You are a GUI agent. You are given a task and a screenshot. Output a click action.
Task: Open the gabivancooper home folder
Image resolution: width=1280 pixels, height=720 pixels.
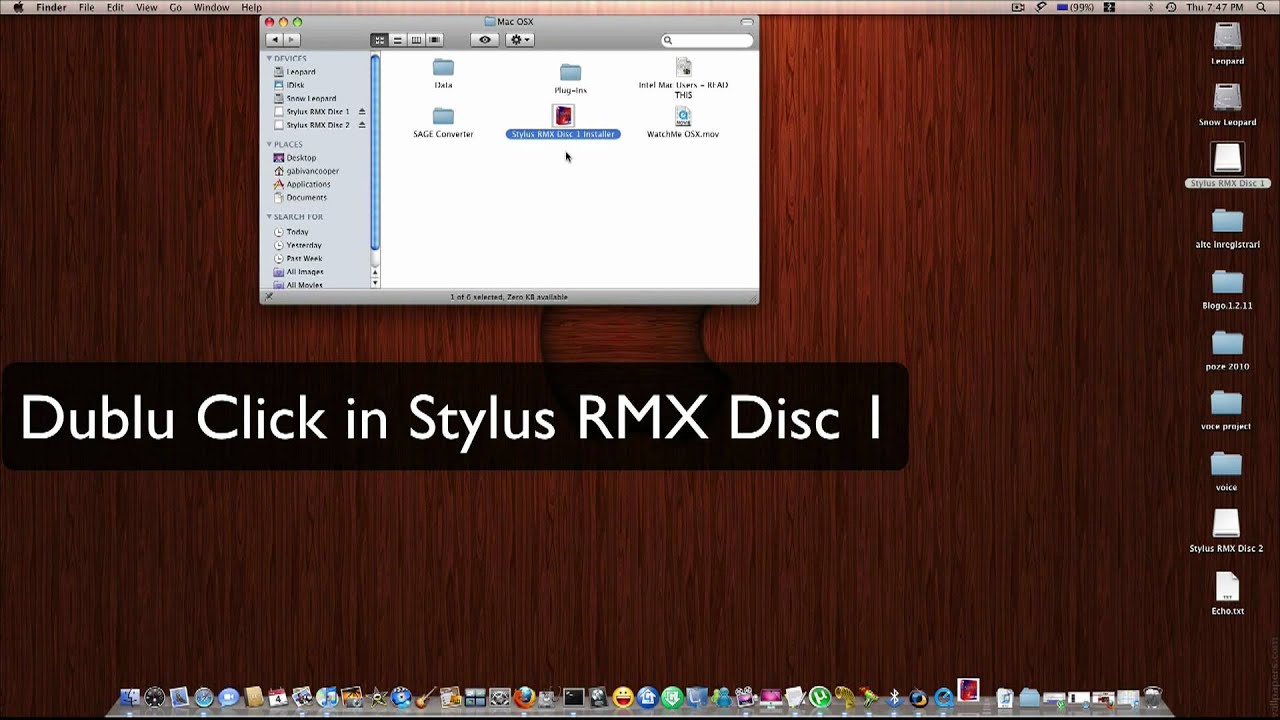pyautogui.click(x=306, y=171)
